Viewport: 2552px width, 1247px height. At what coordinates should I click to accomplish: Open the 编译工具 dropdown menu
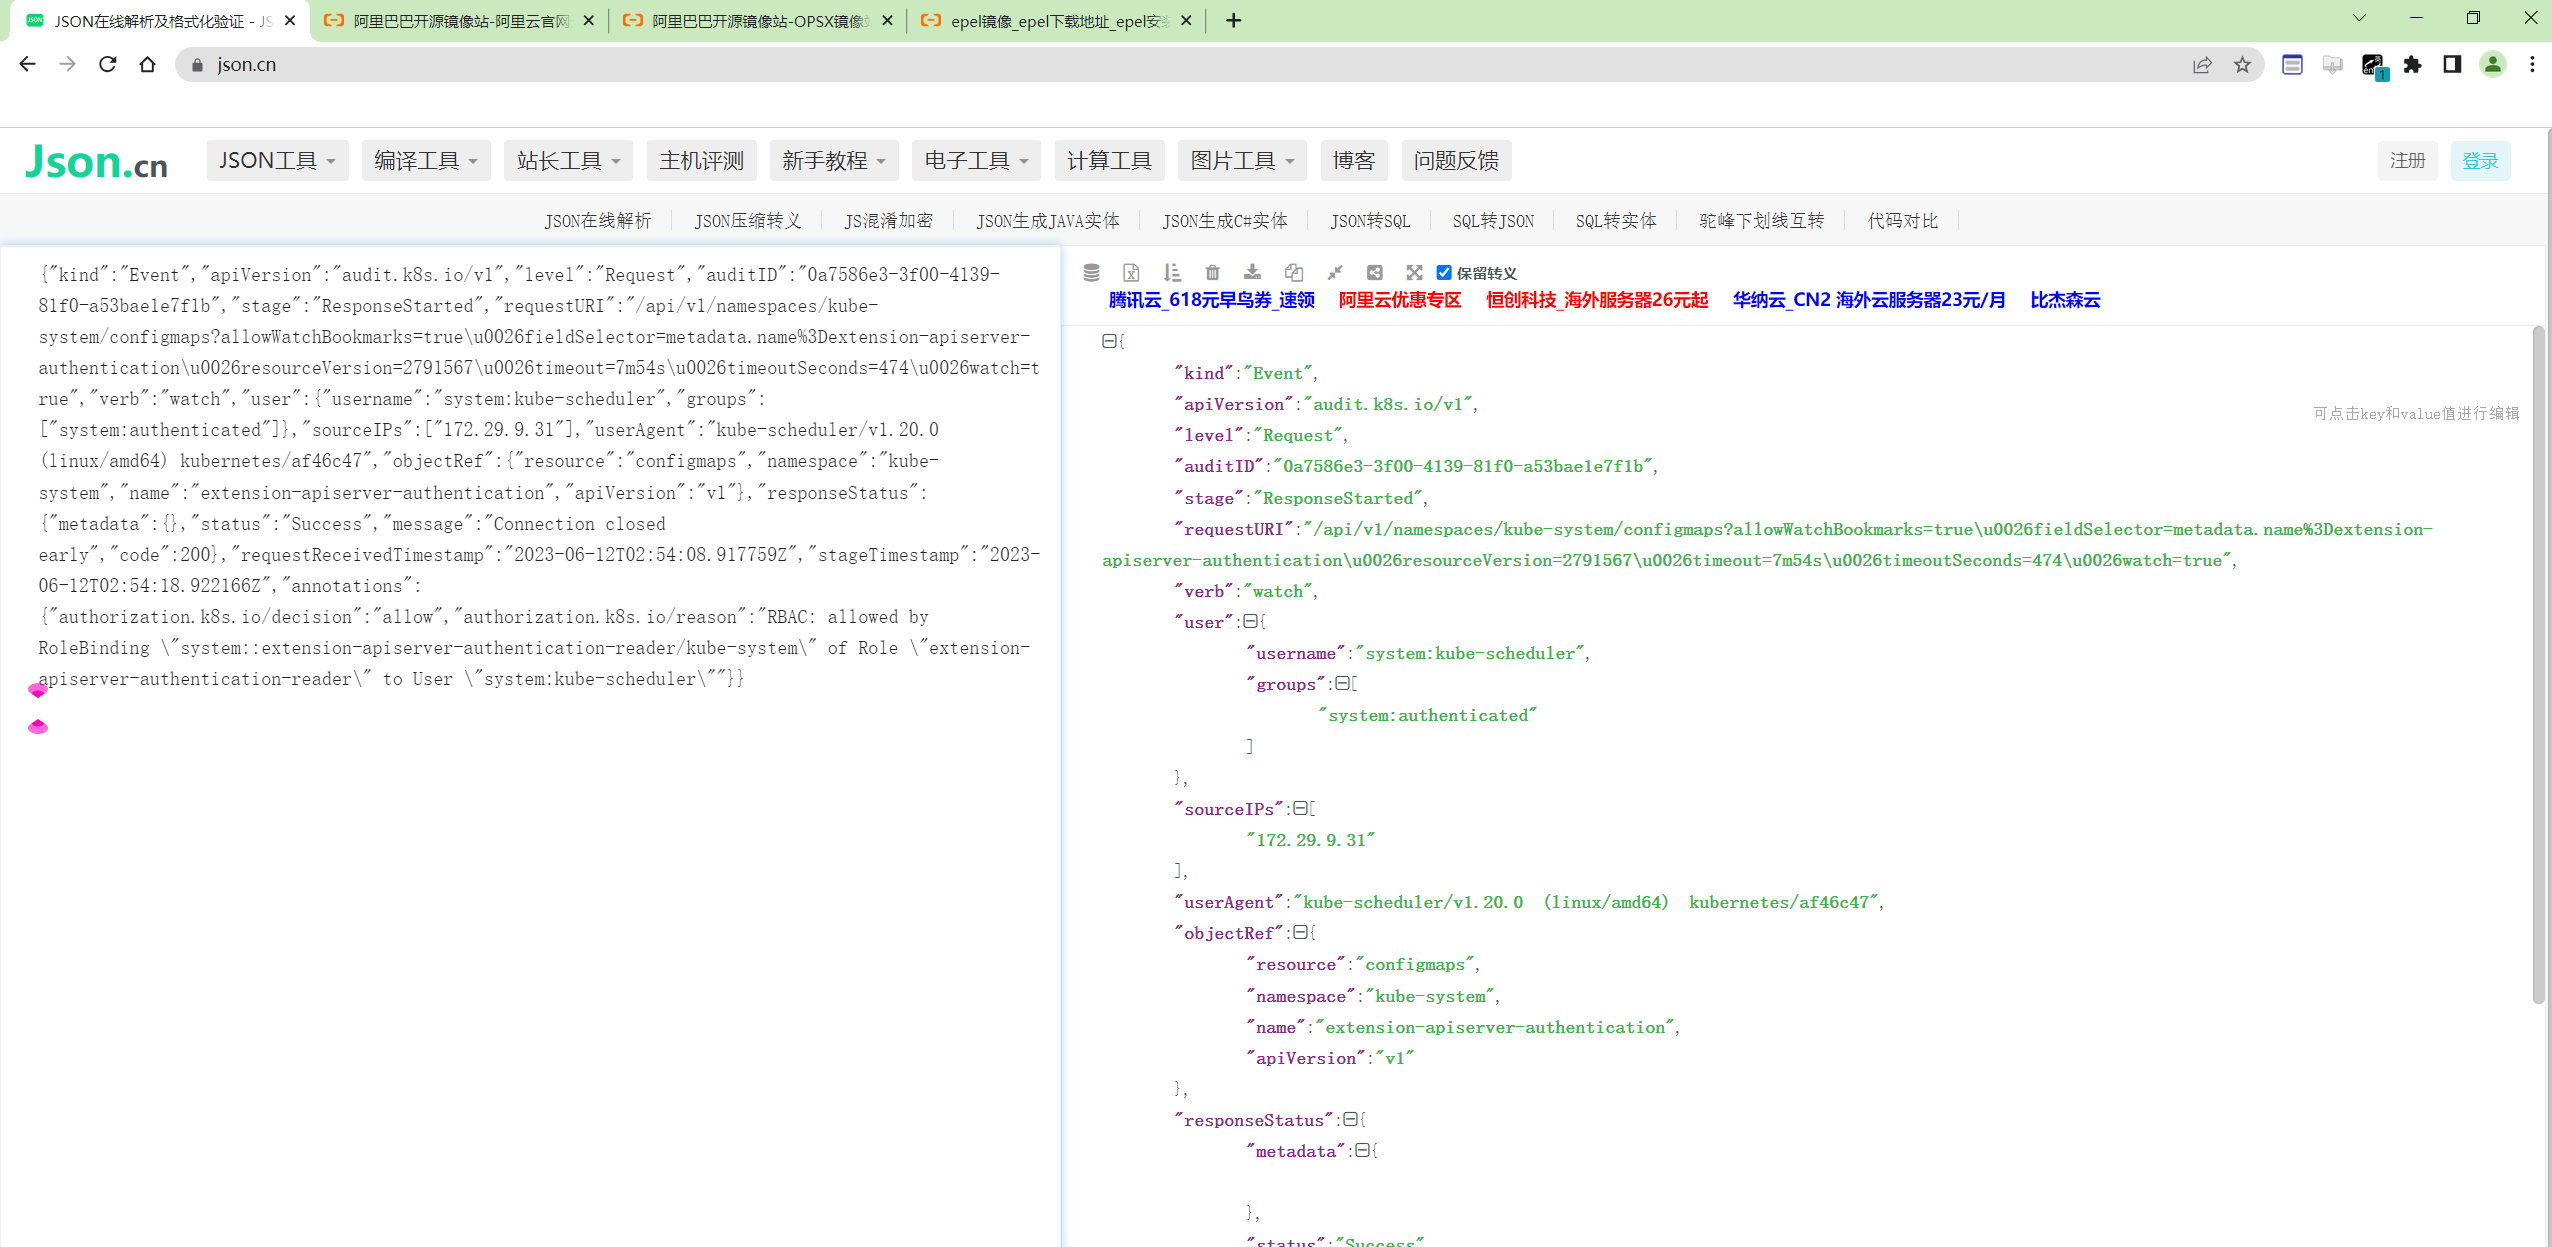coord(426,161)
